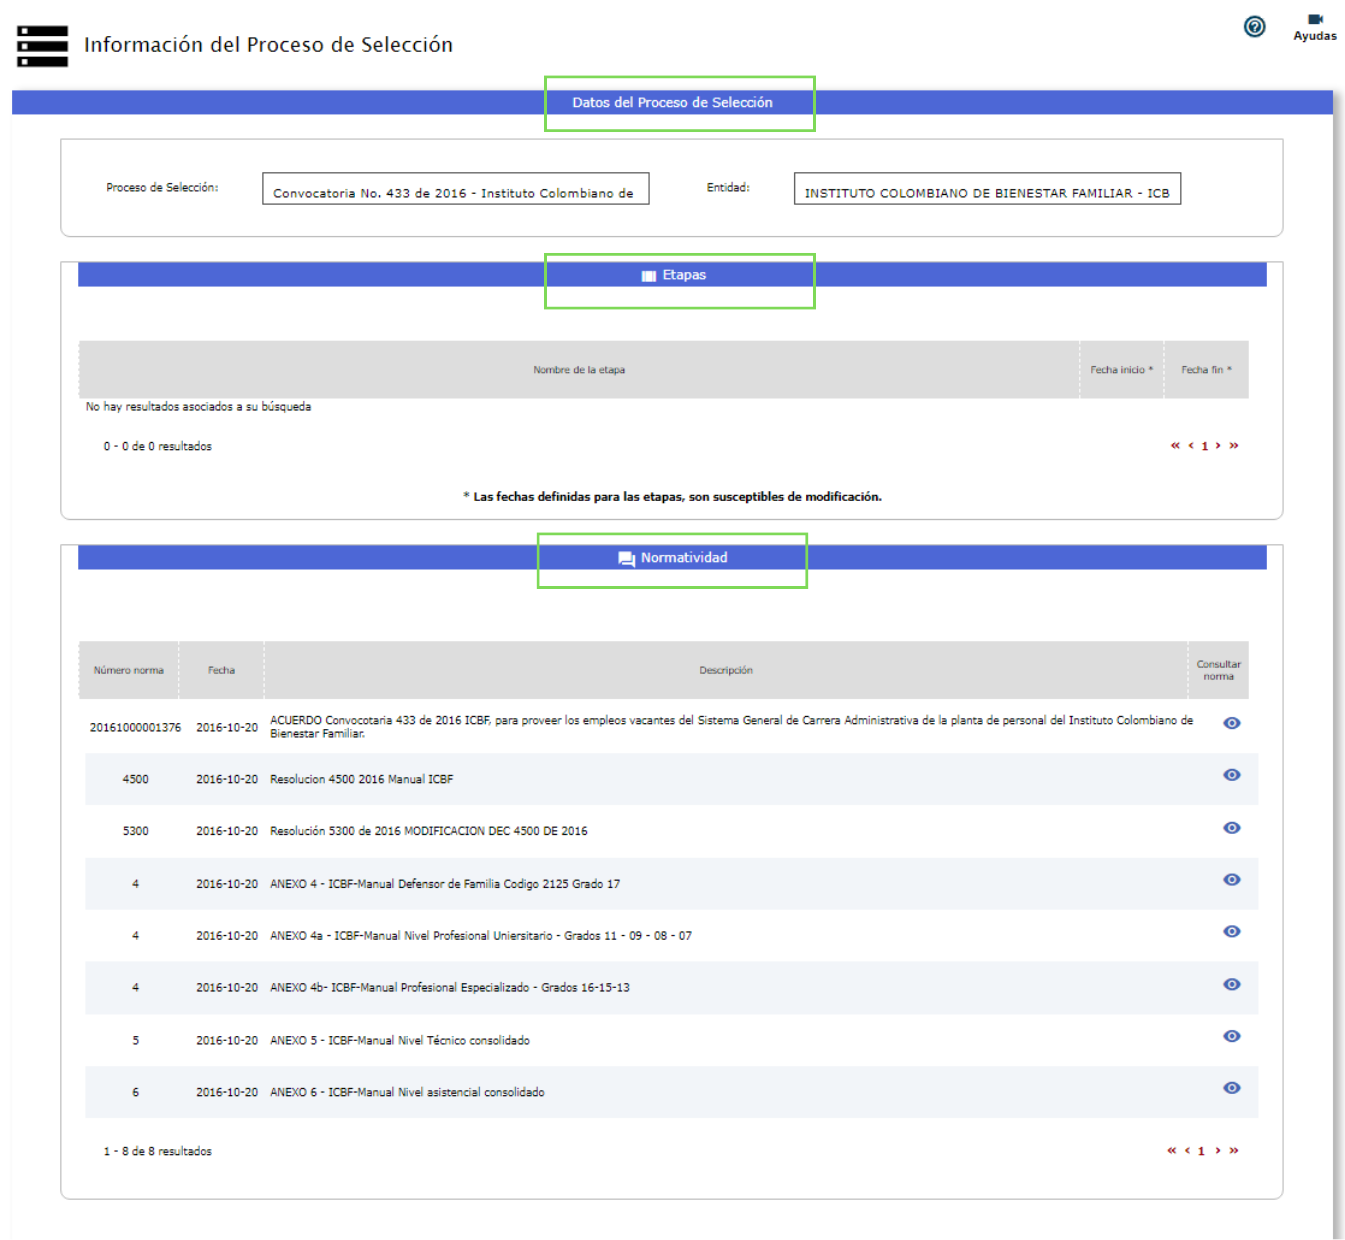View norm 20161000001376 ACUERDO via eye icon
Viewport: 1345px width, 1240px height.
tap(1232, 723)
